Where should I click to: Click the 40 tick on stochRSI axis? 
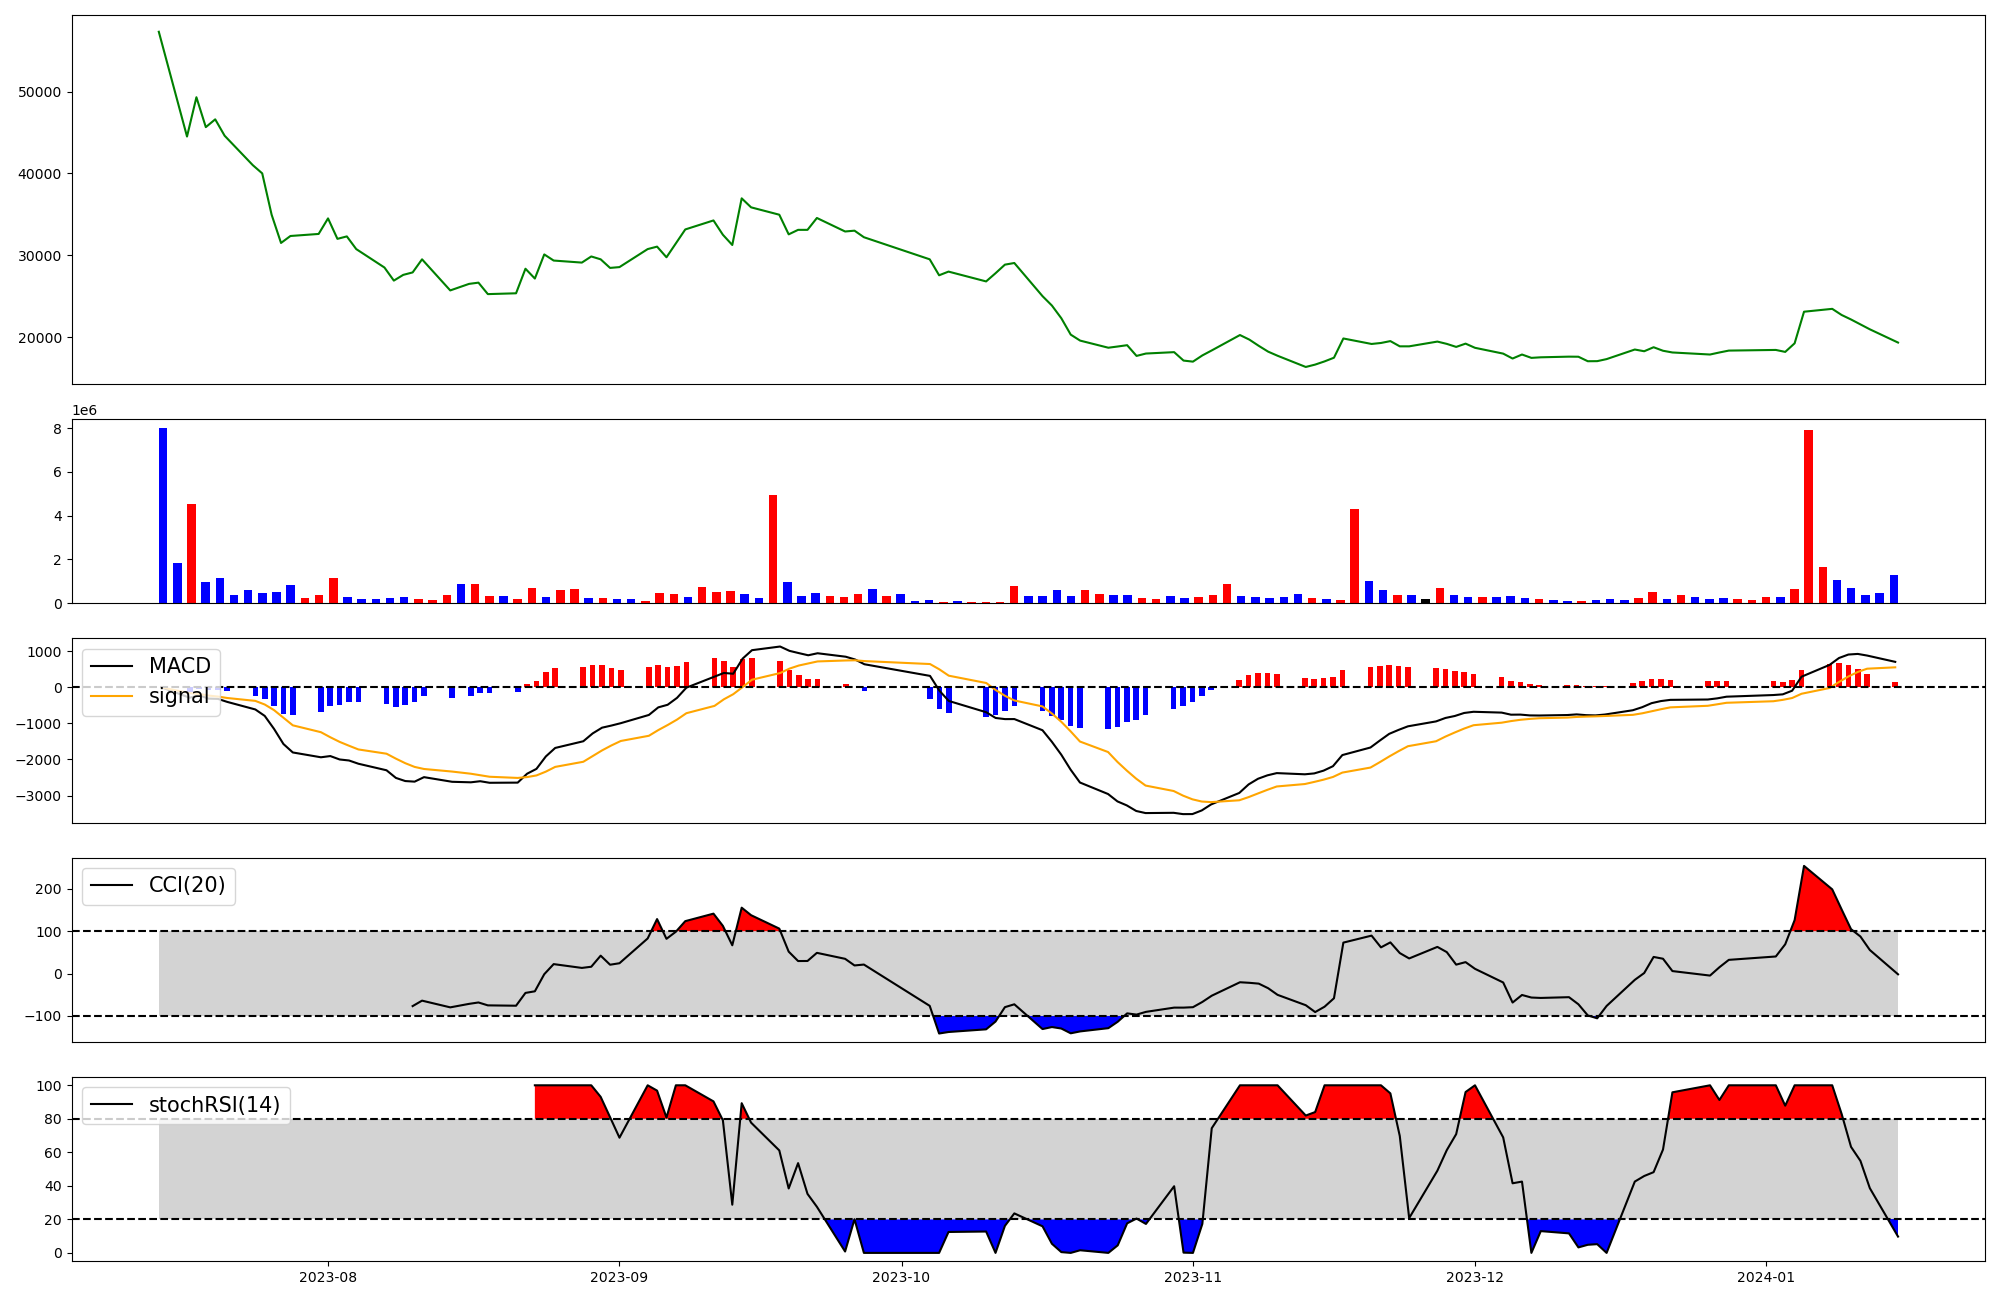tap(53, 1186)
